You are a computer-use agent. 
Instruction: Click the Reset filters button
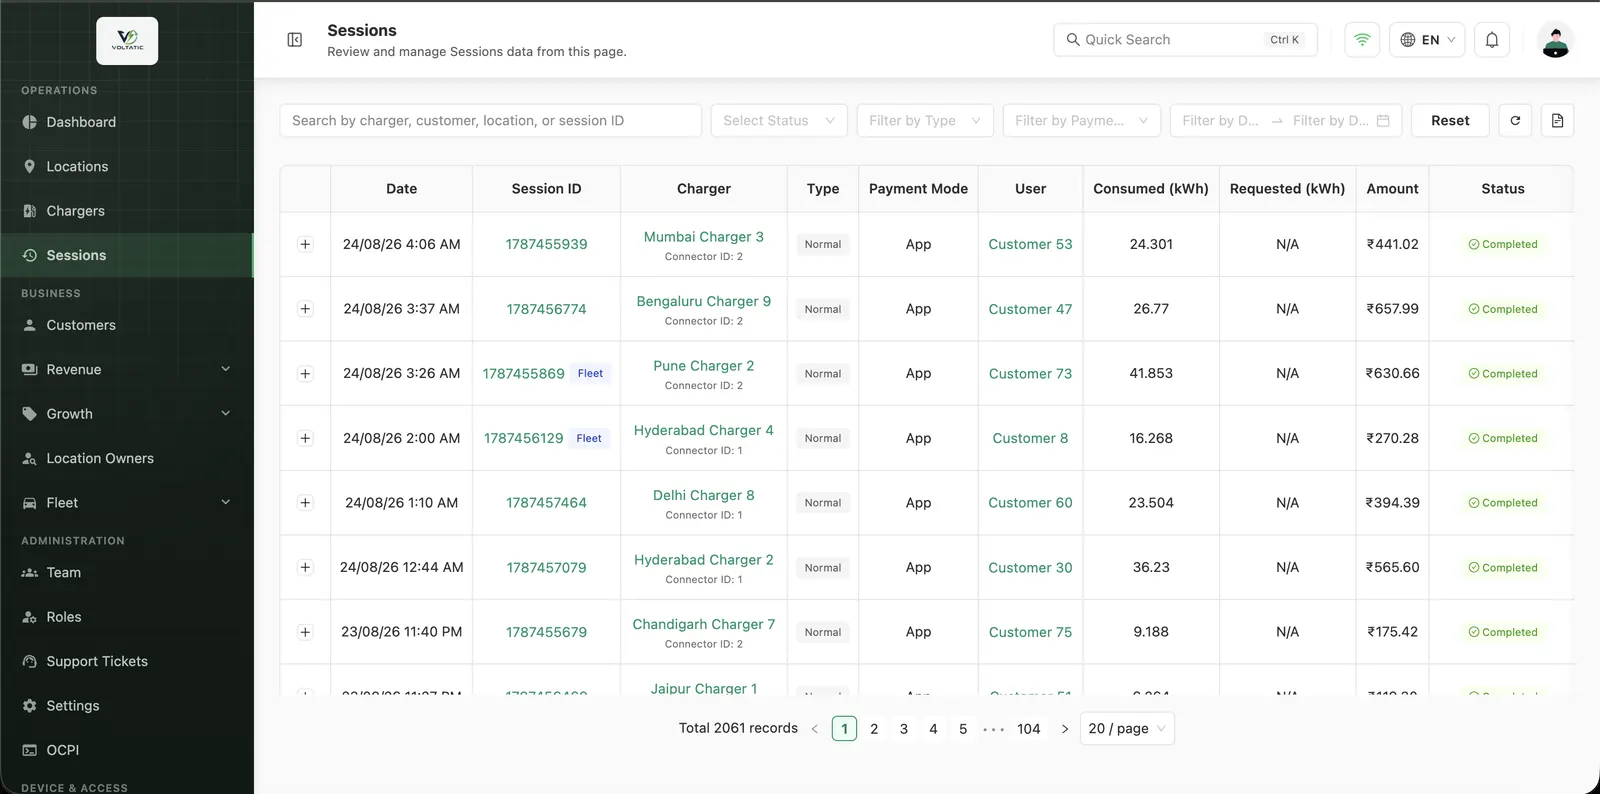pos(1450,121)
